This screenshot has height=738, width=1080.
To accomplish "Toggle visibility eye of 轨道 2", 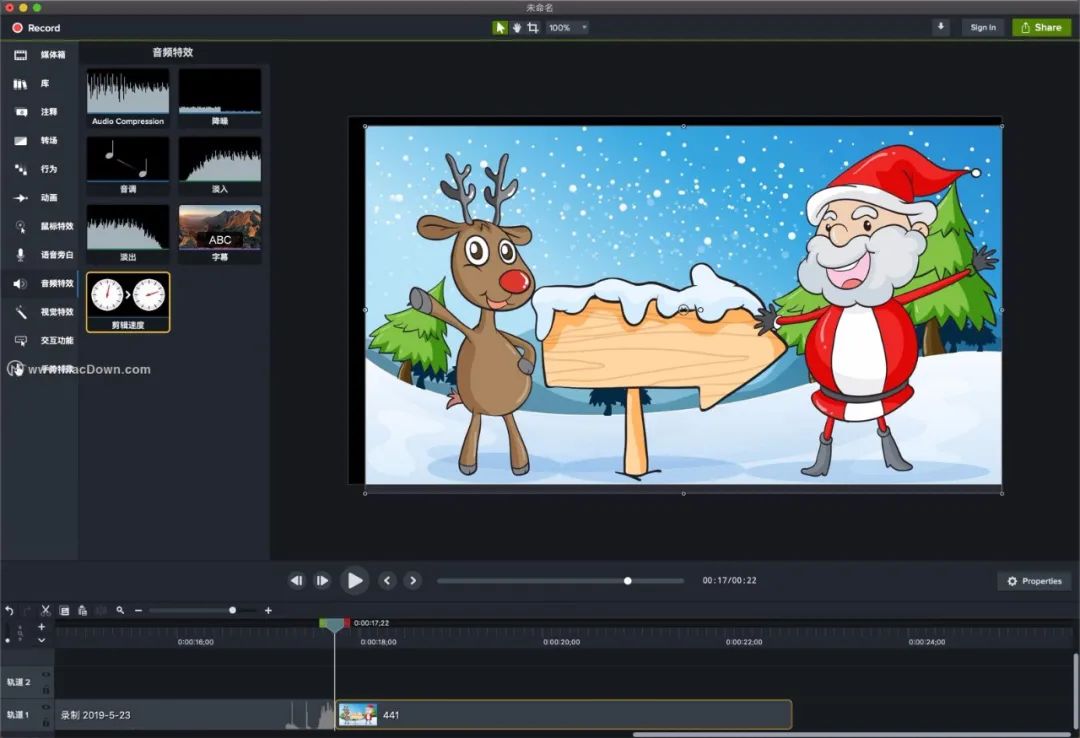I will point(46,675).
